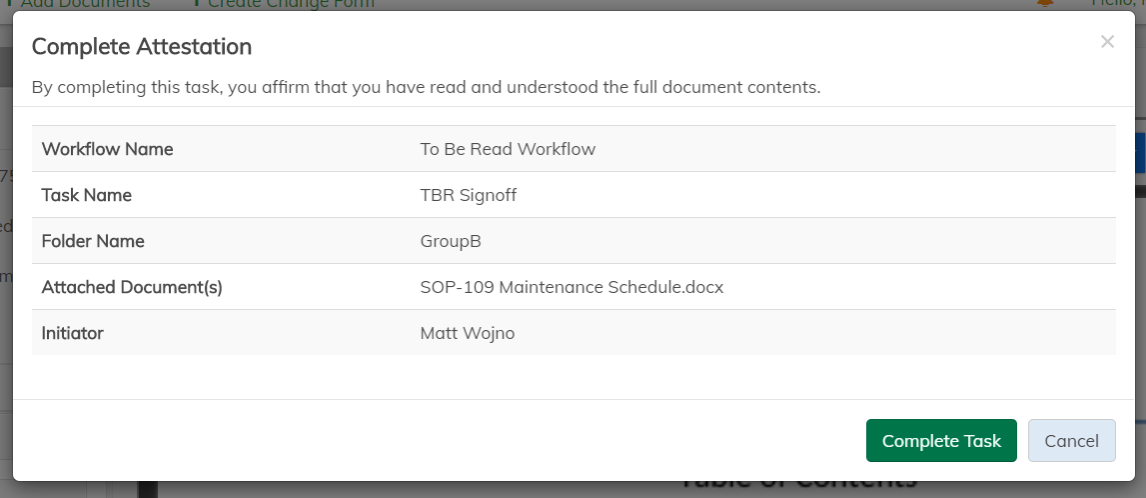The height and width of the screenshot is (498, 1146).
Task: Click the 'Complete Attestation' dialog title
Action: coord(141,46)
